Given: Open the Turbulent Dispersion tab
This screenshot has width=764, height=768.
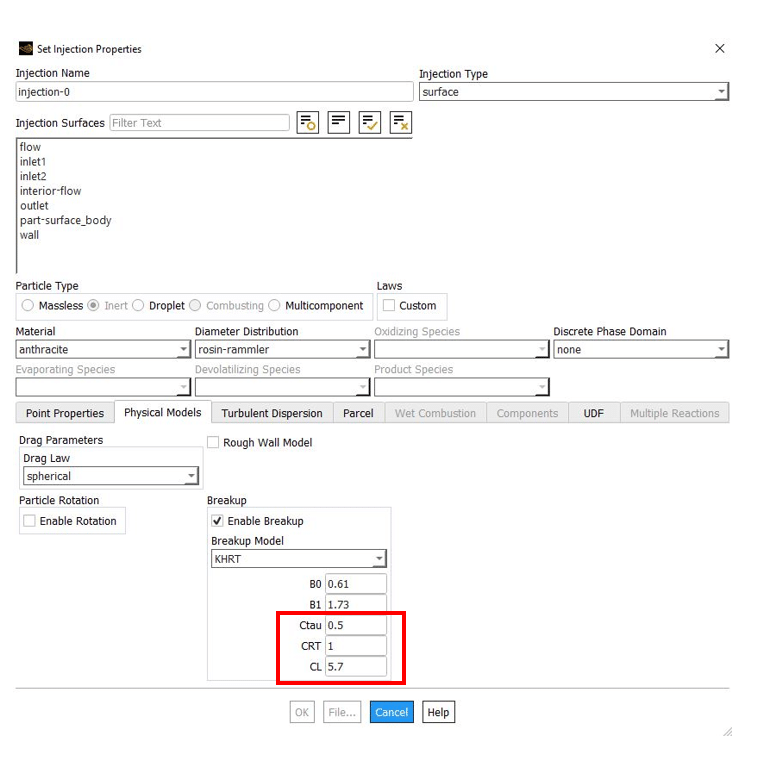Looking at the screenshot, I should 271,413.
